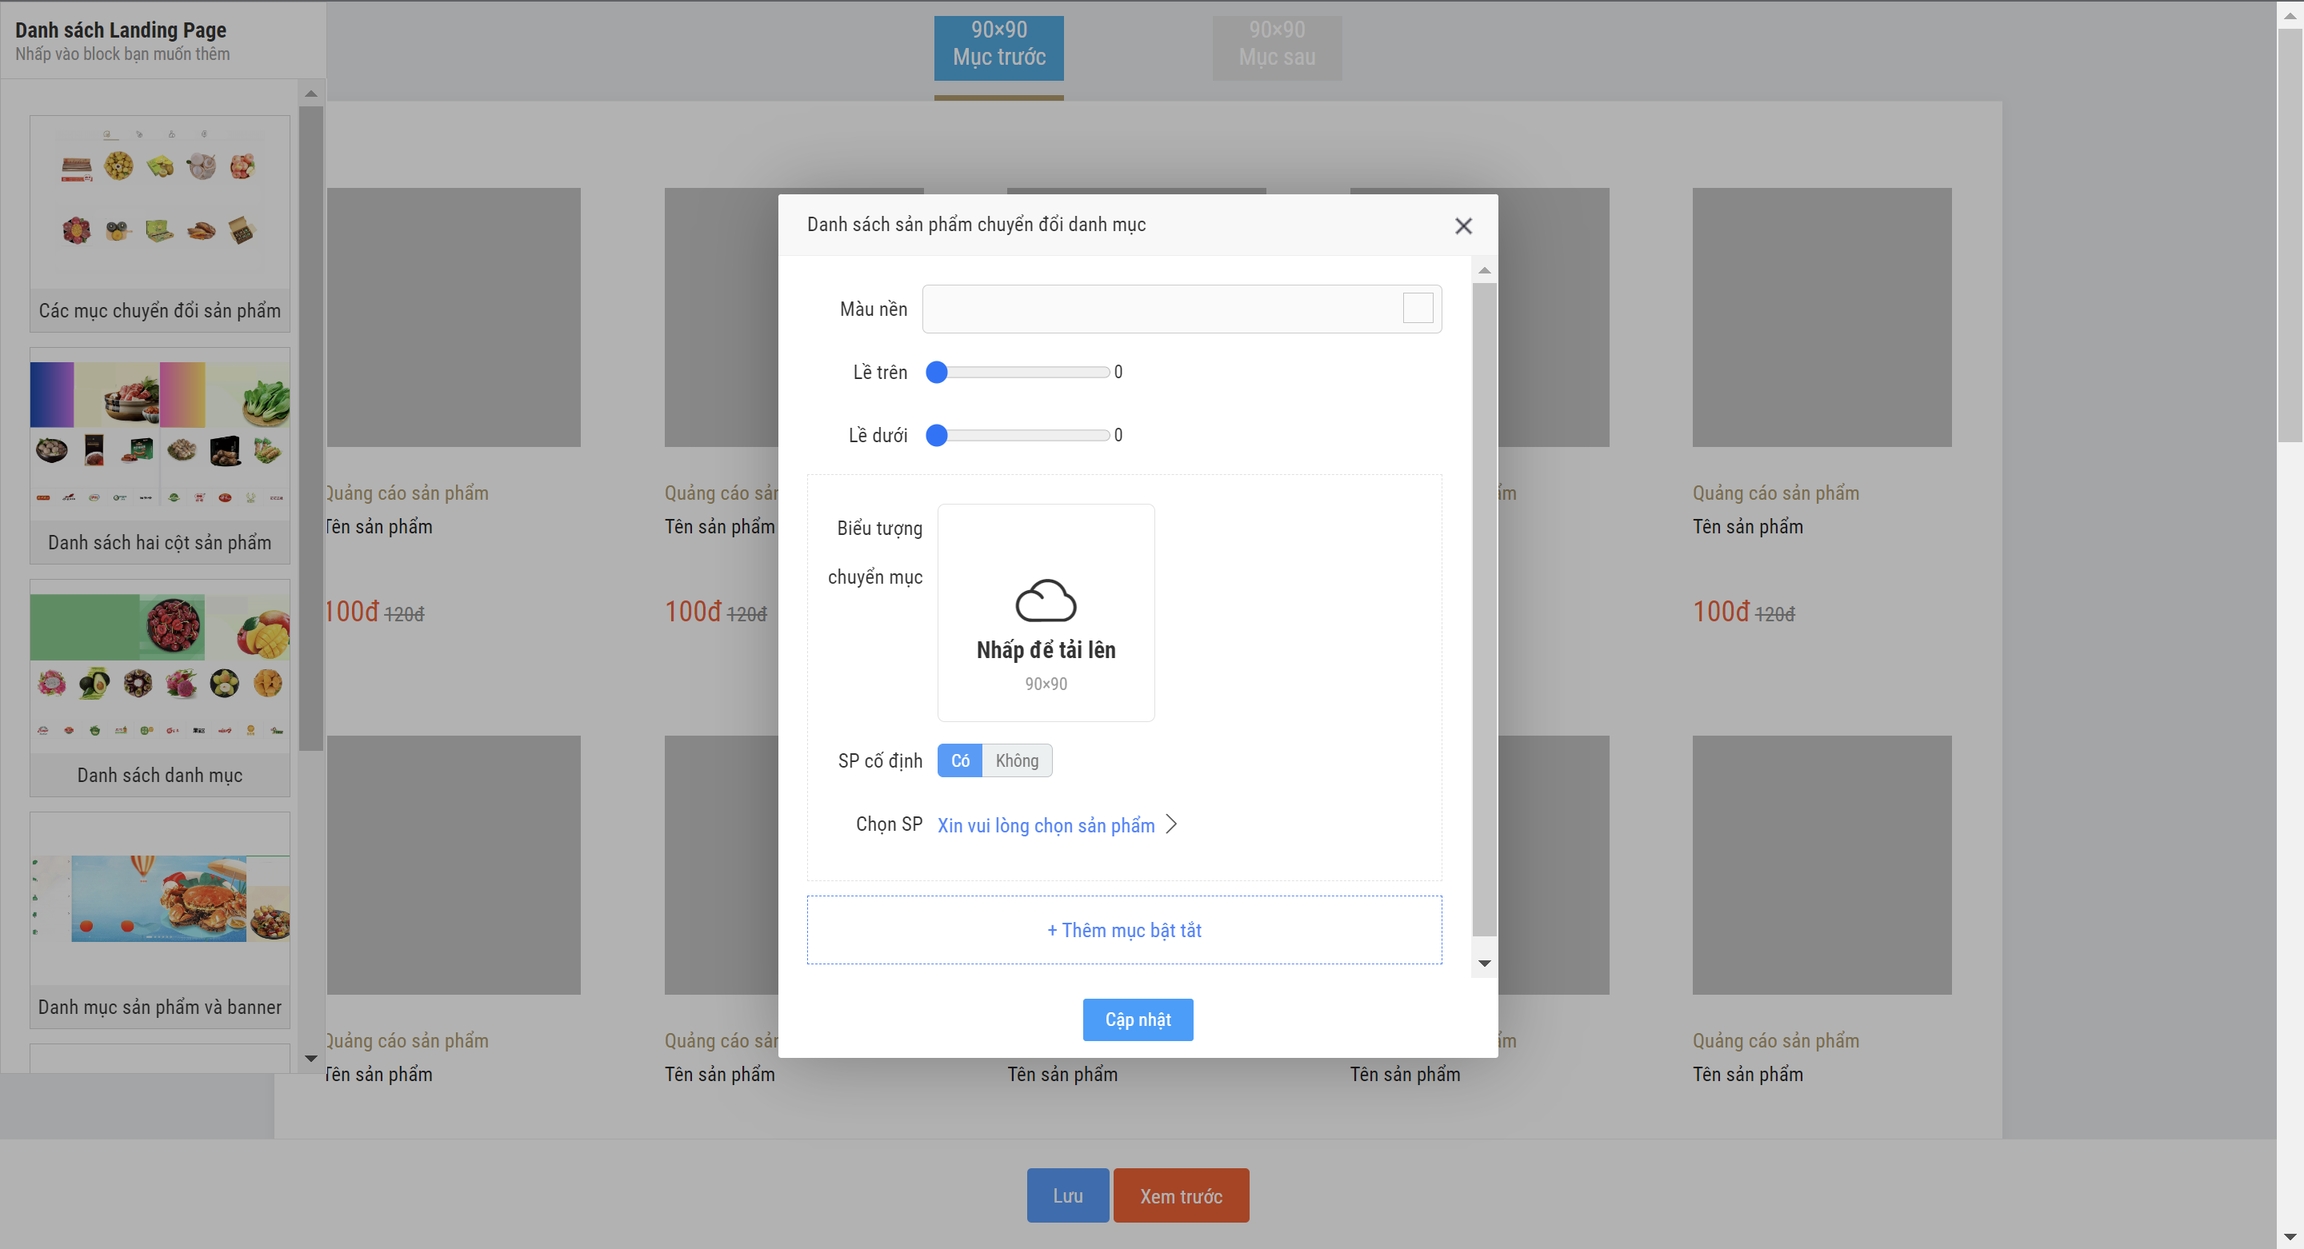
Task: Click the Xem trước button
Action: tap(1181, 1196)
